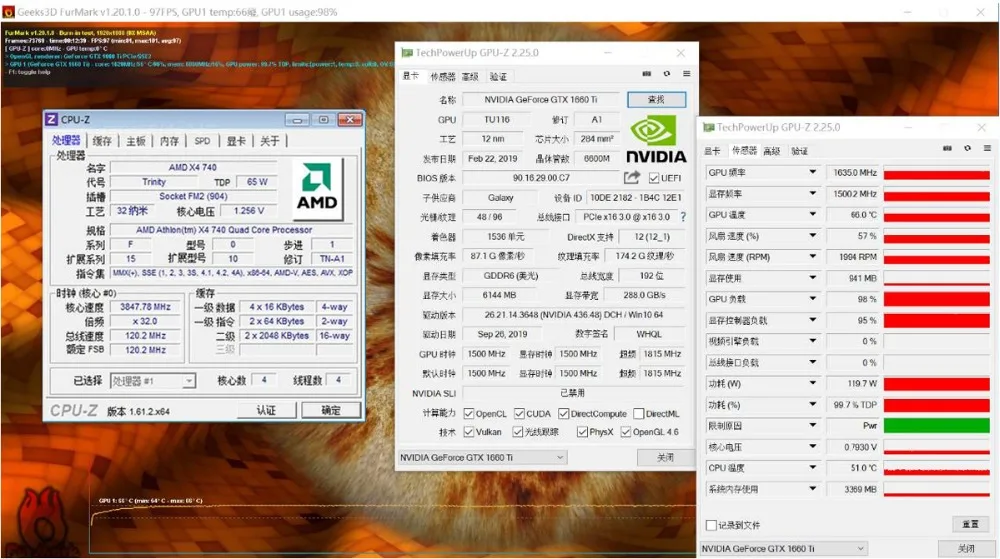Open the 显存使用 sensor dropdown
This screenshot has height=559, width=1000.
812,278
